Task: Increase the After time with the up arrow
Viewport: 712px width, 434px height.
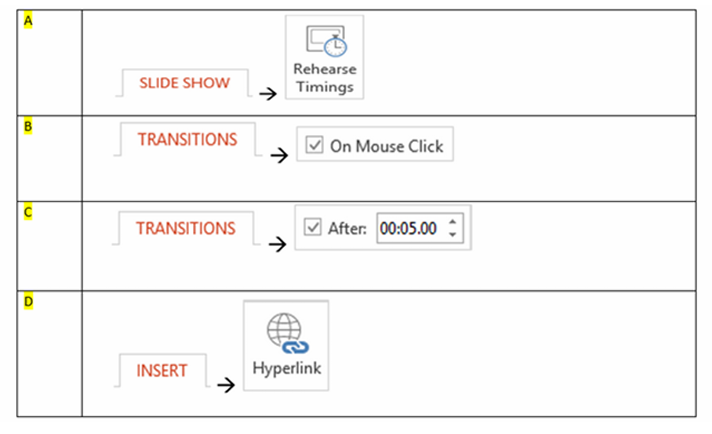Action: pyautogui.click(x=454, y=221)
